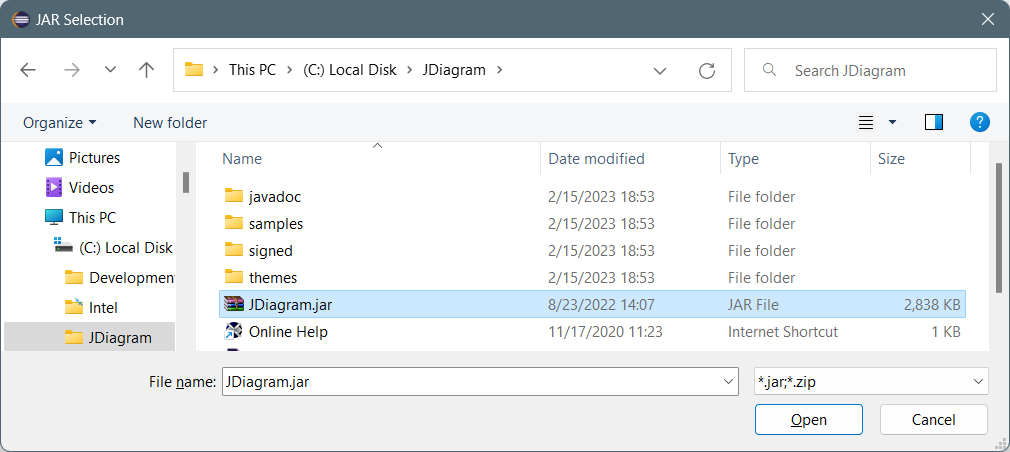Sort by Size column header

pyautogui.click(x=891, y=158)
